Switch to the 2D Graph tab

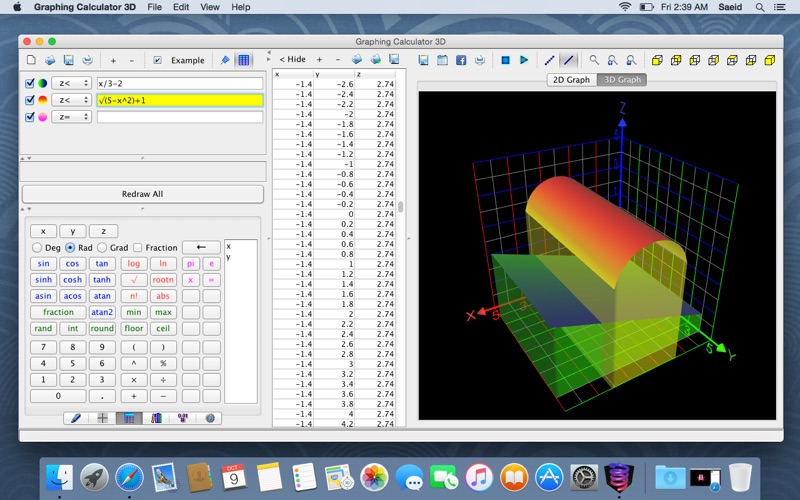tap(570, 80)
